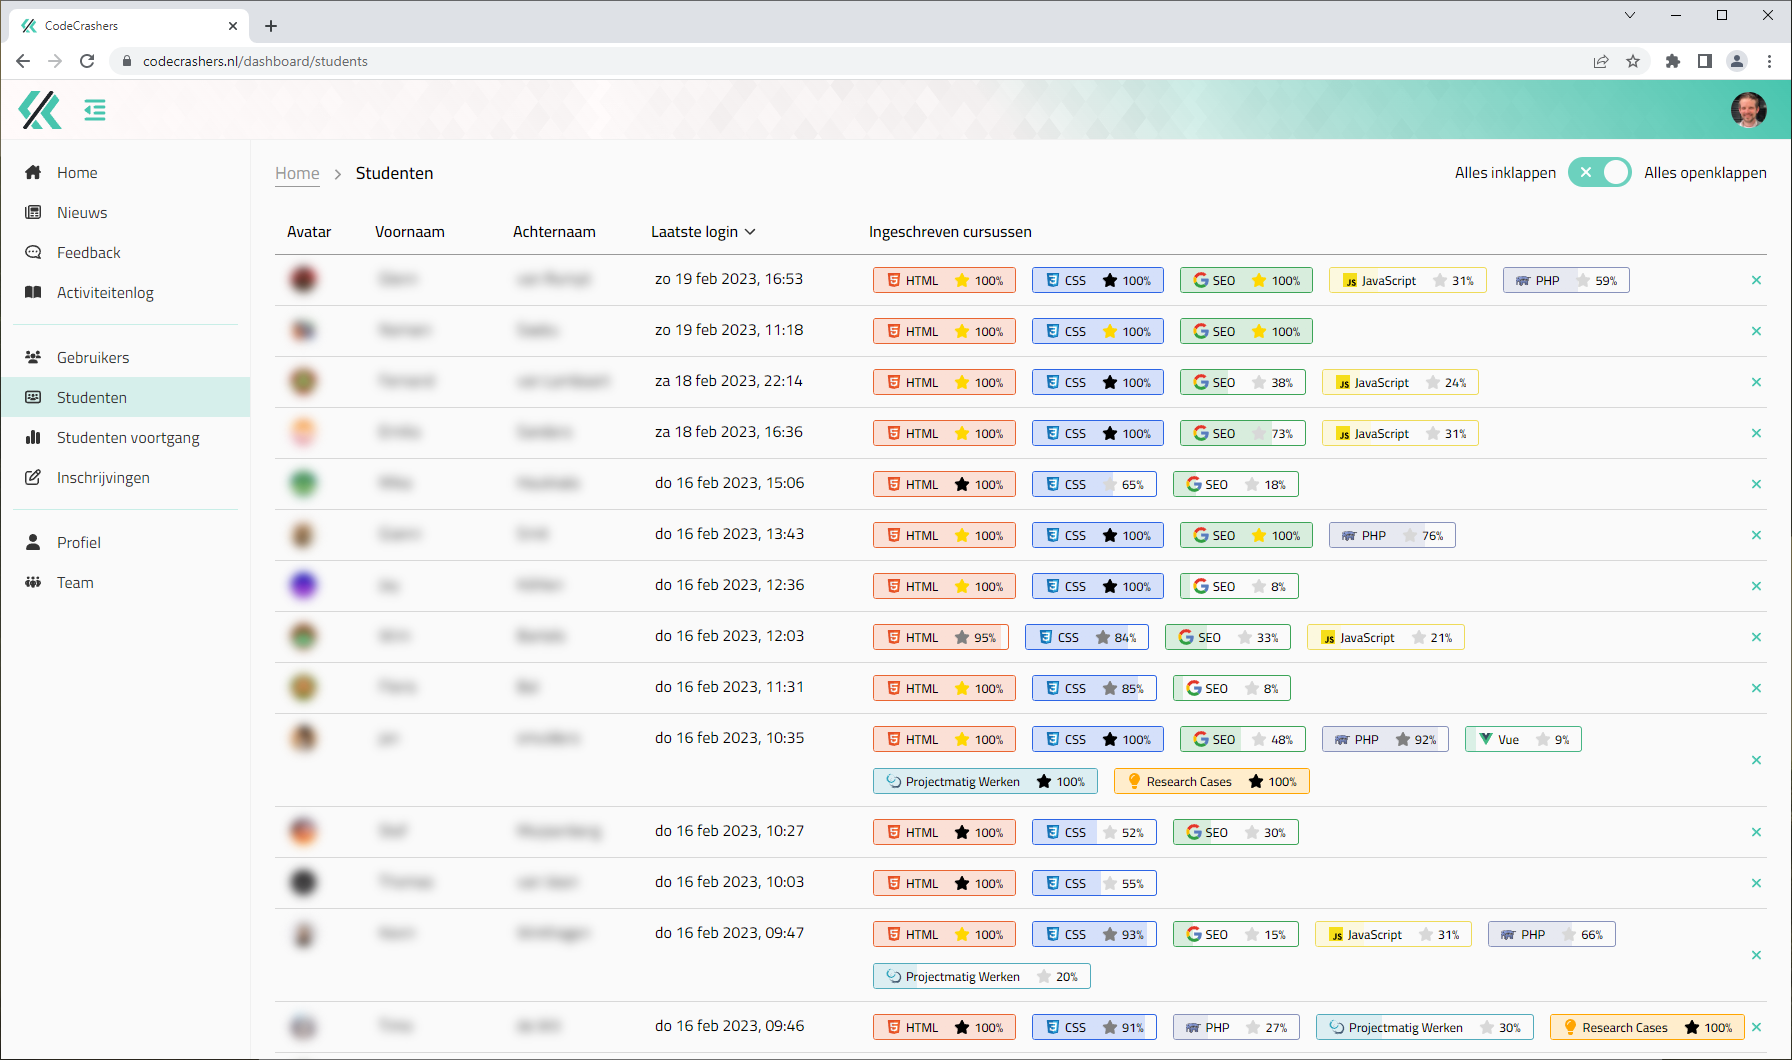1792x1060 pixels.
Task: Click the share page icon in address bar
Action: 1601,61
